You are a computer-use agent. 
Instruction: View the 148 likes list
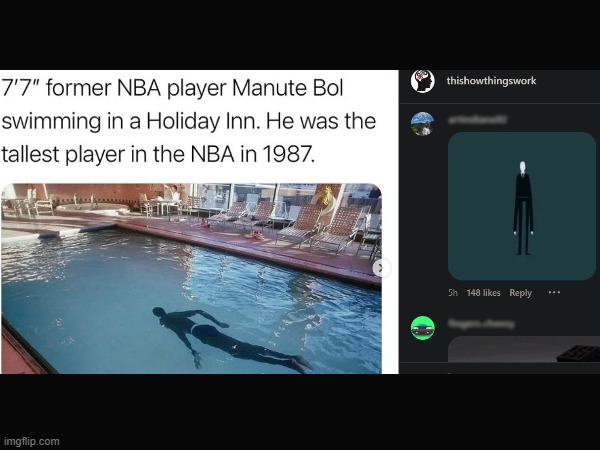tap(483, 293)
